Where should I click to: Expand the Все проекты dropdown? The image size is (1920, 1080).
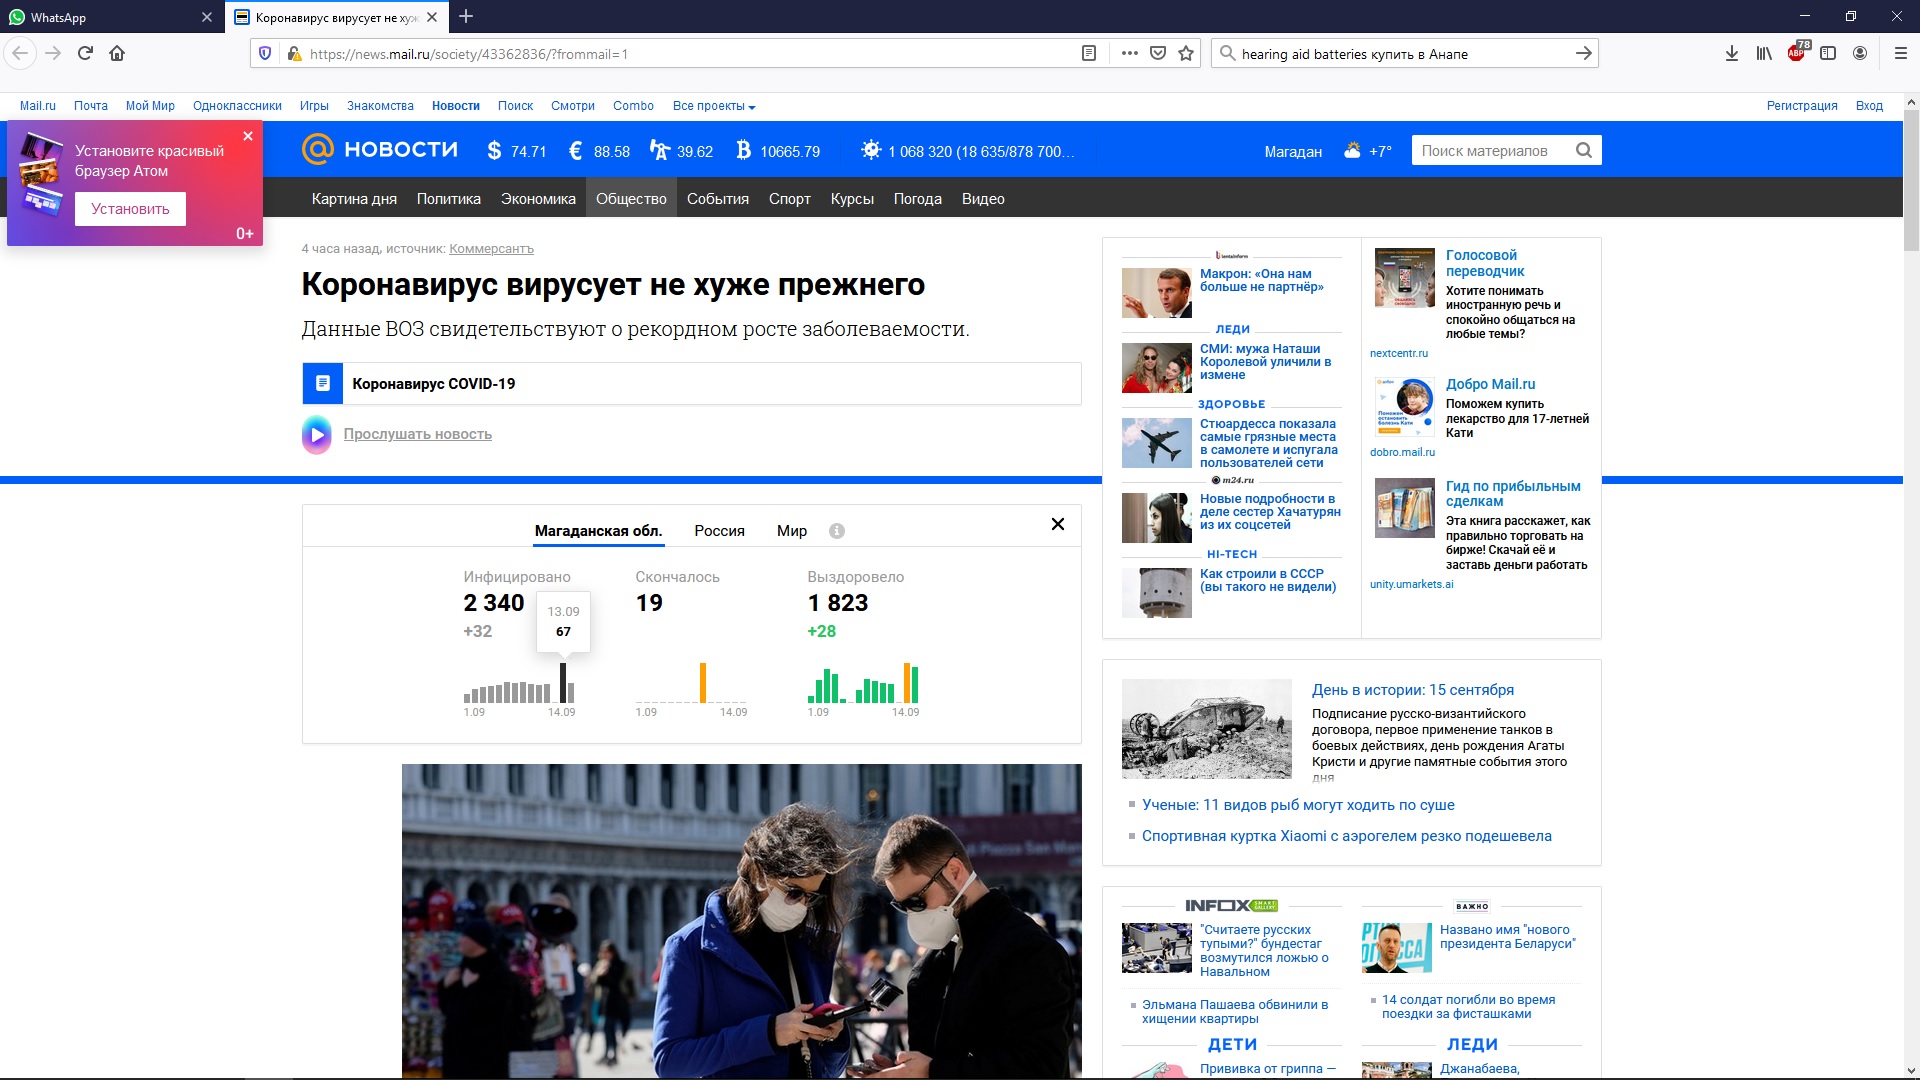(713, 106)
